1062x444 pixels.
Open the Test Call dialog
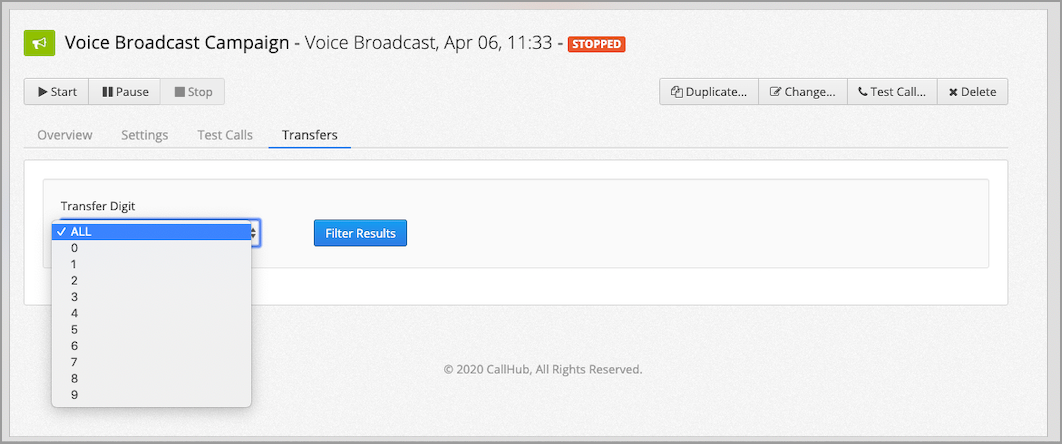tap(893, 92)
